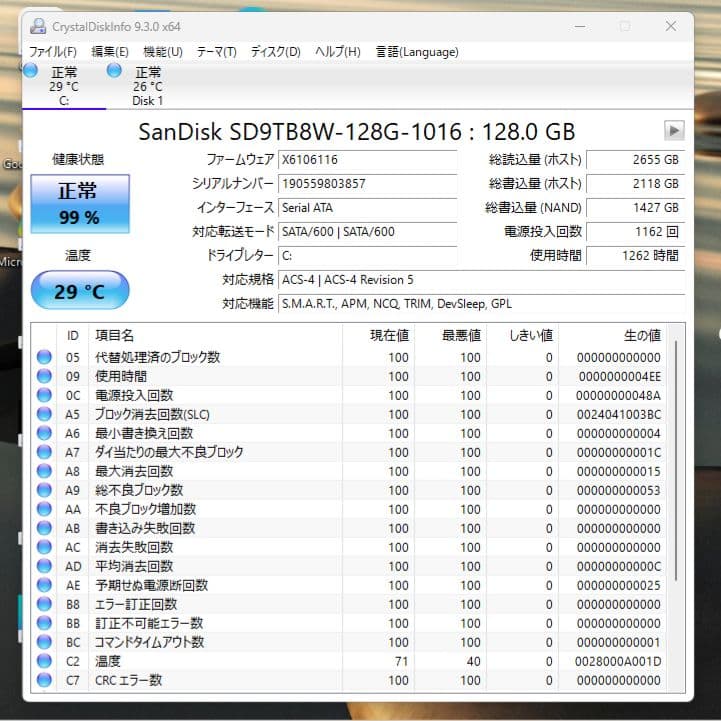Open the テーマ(T) menu
721x721 pixels.
pyautogui.click(x=217, y=52)
